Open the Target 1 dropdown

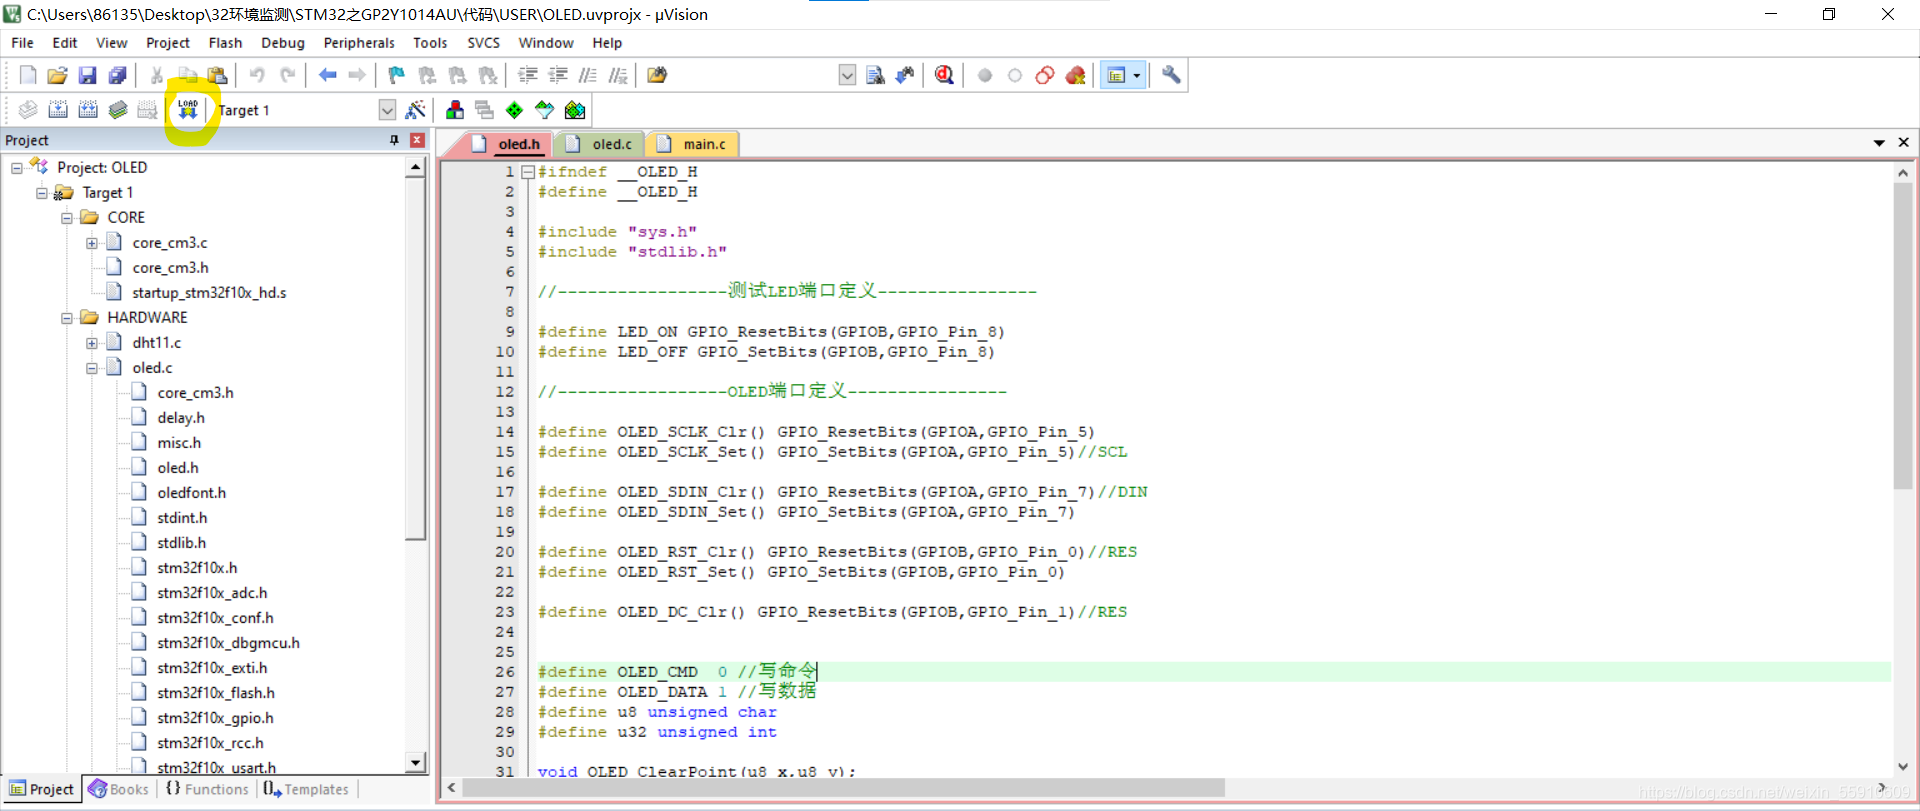click(x=387, y=110)
